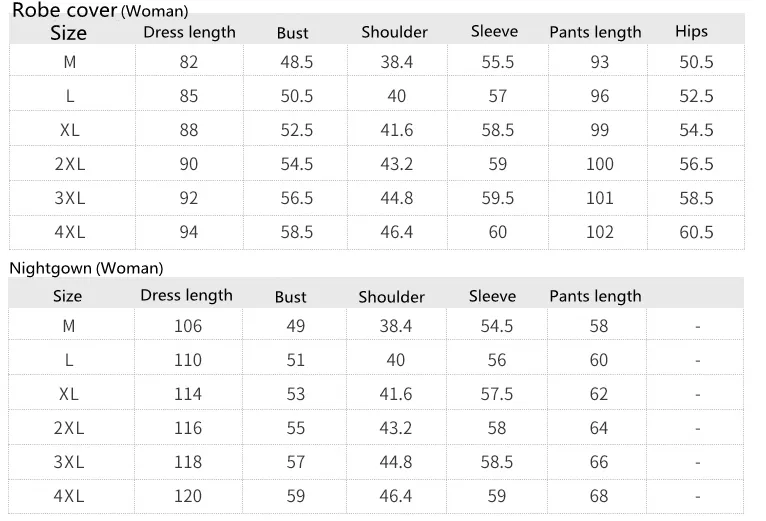Select the XL size label in Robe cover table

click(x=69, y=130)
